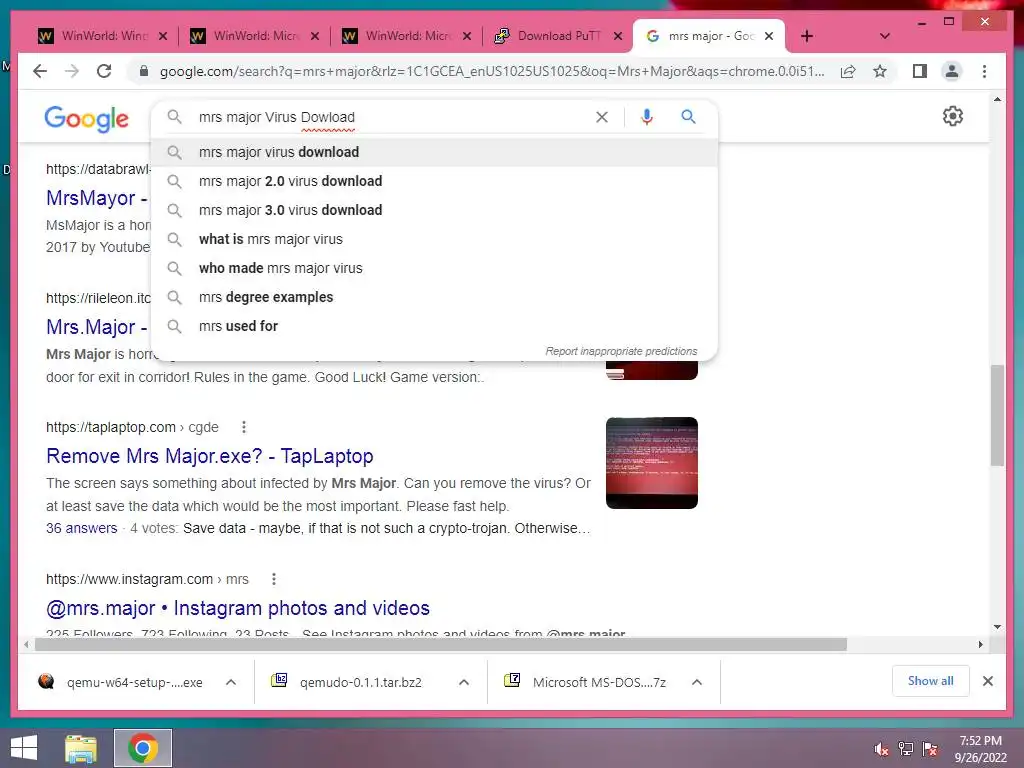Open the Action Center flag icon
The width and height of the screenshot is (1024, 768).
(x=930, y=750)
